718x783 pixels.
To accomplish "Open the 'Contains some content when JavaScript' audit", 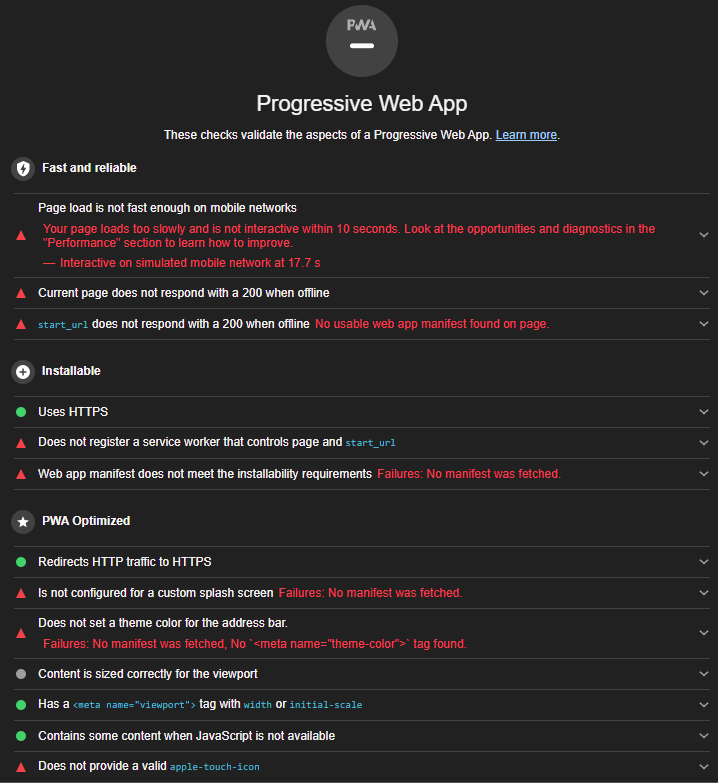I will coord(362,736).
